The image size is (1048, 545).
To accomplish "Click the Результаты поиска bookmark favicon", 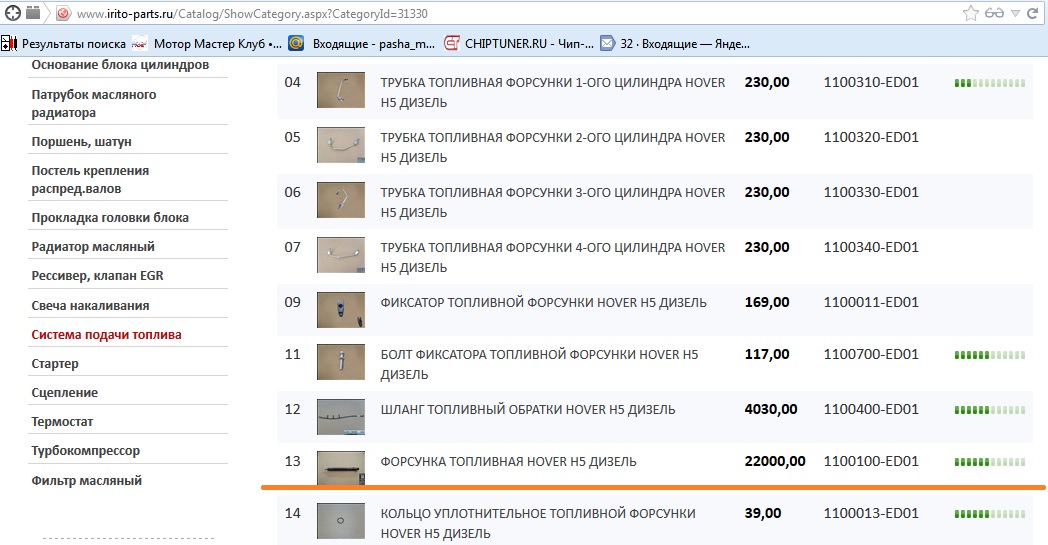I will click(9, 43).
